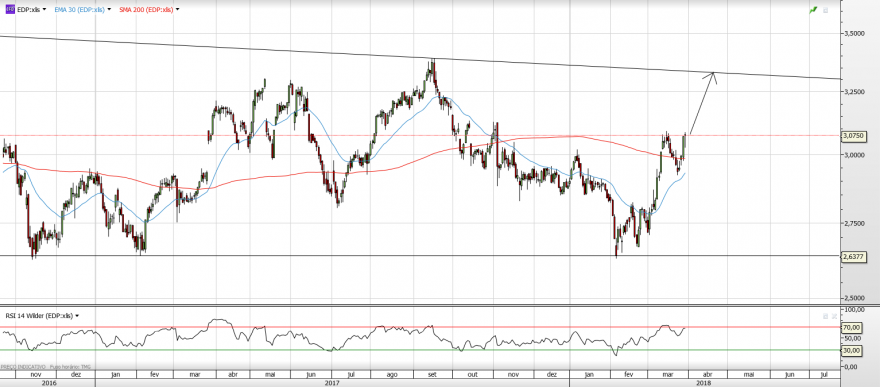Click the 2,7500 price axis value
This screenshot has height=387, width=880.
854,224
